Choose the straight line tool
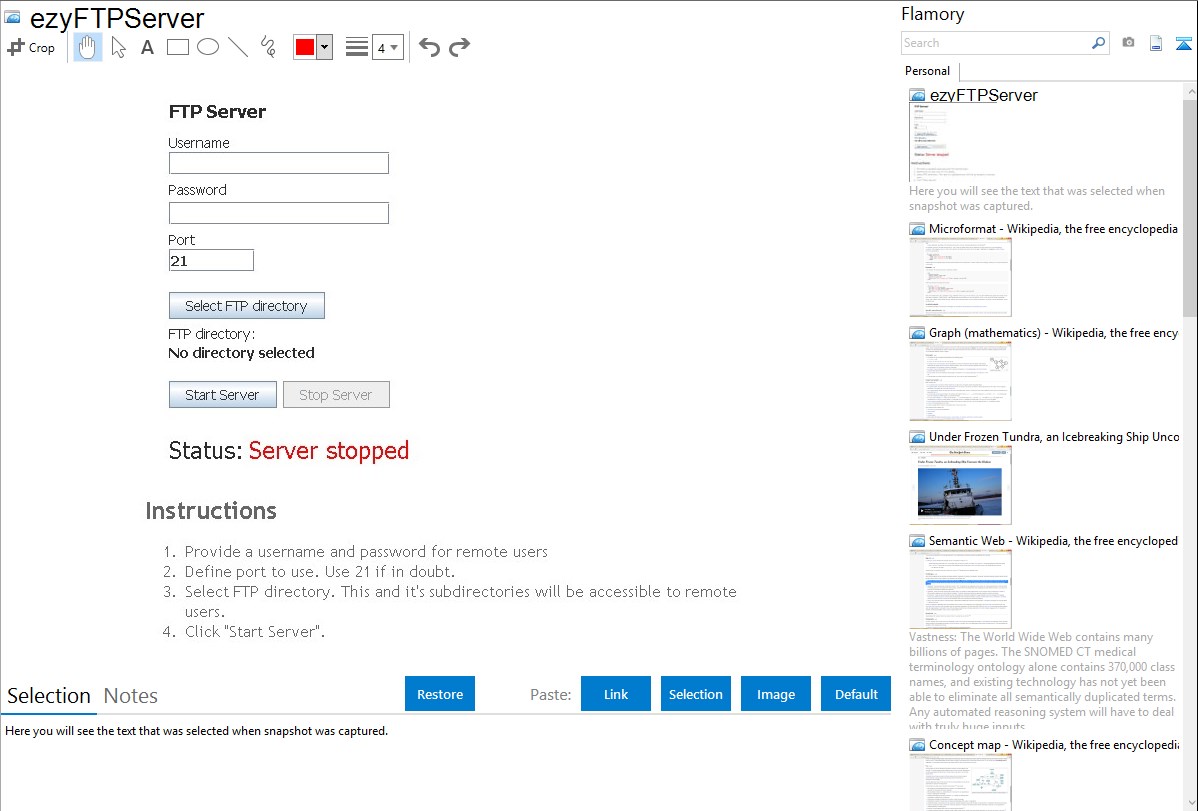The height and width of the screenshot is (811, 1198). pyautogui.click(x=237, y=47)
